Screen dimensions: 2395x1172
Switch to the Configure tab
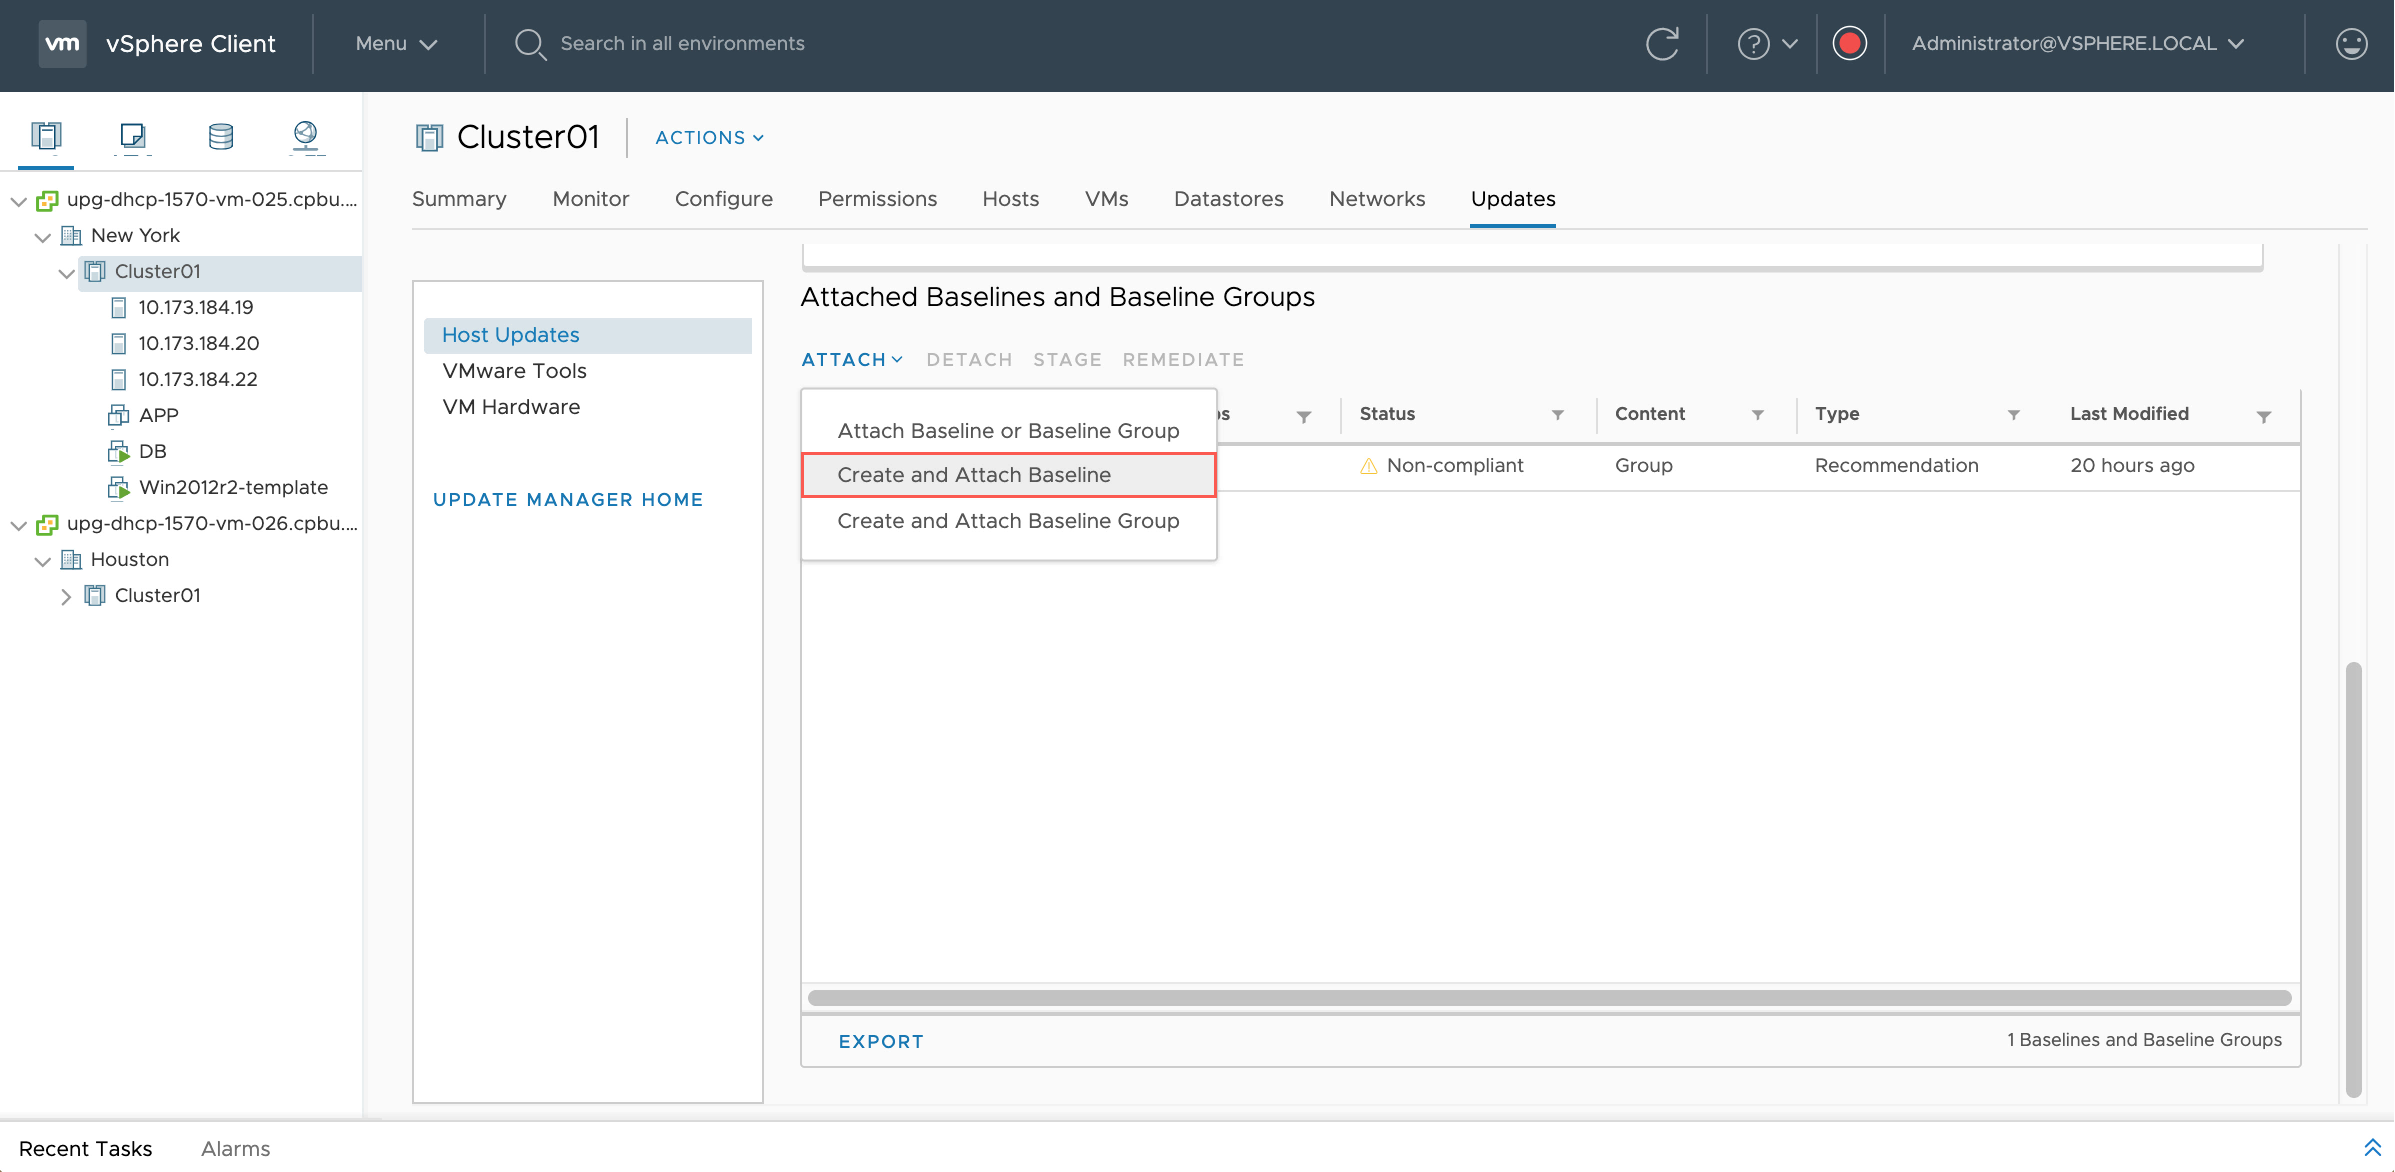pyautogui.click(x=723, y=199)
